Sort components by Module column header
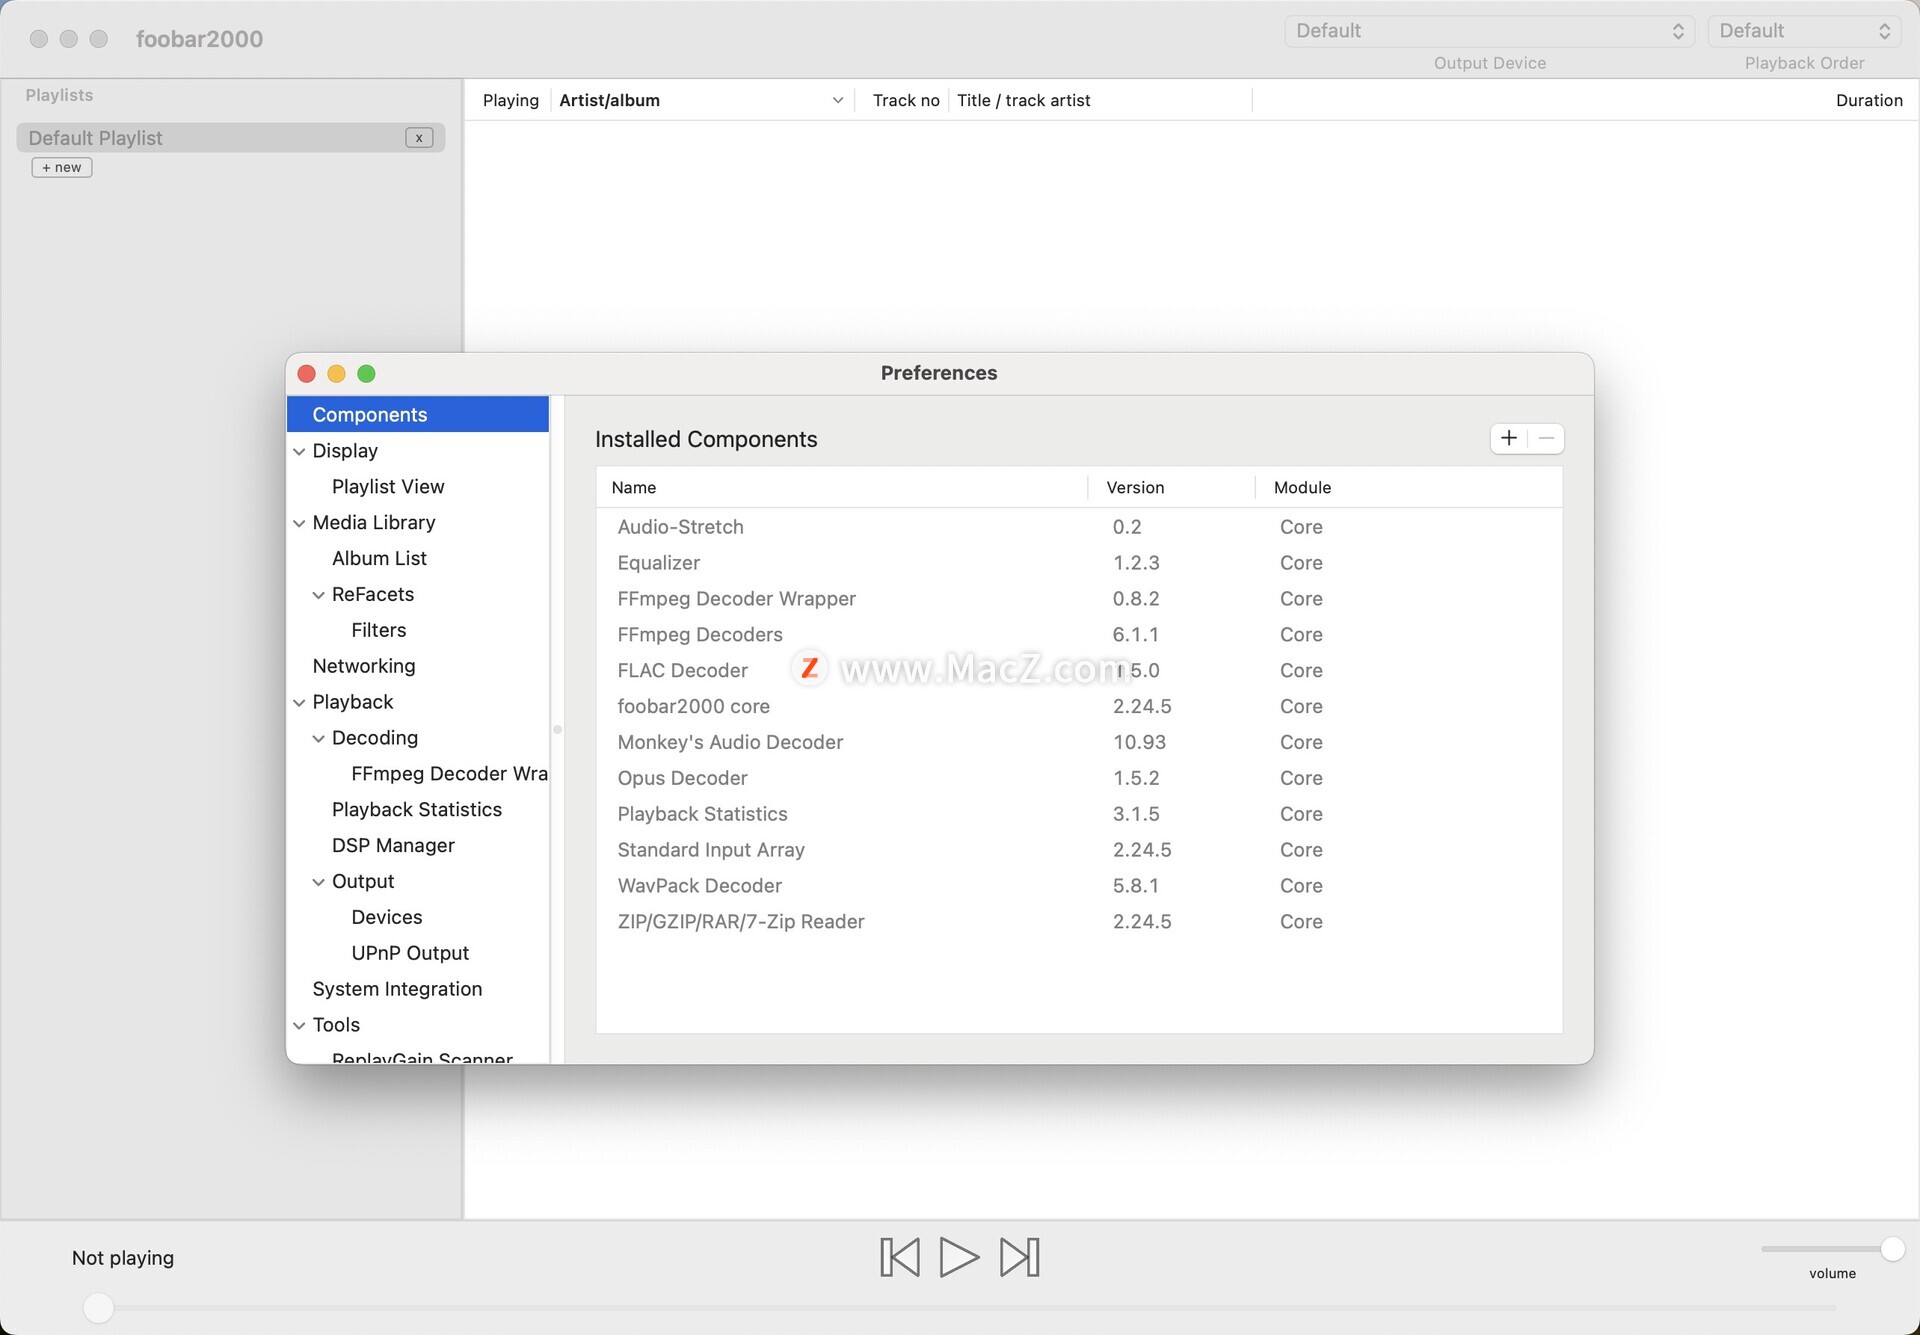1920x1335 pixels. (1408, 487)
